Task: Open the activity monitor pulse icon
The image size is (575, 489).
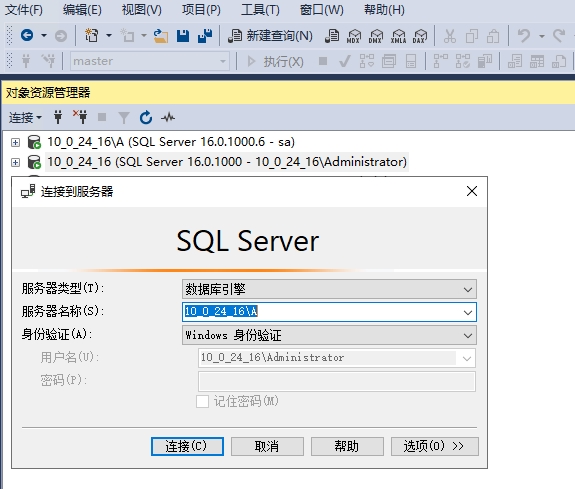Action: click(x=168, y=117)
